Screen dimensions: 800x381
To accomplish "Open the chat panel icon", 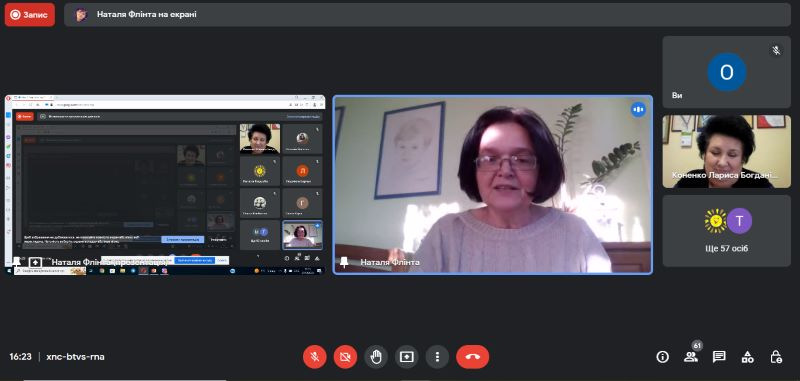I will pos(719,357).
